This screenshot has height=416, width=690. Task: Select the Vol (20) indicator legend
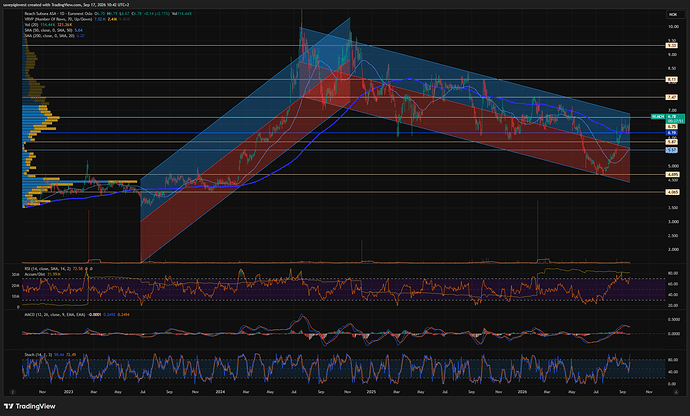(32, 25)
